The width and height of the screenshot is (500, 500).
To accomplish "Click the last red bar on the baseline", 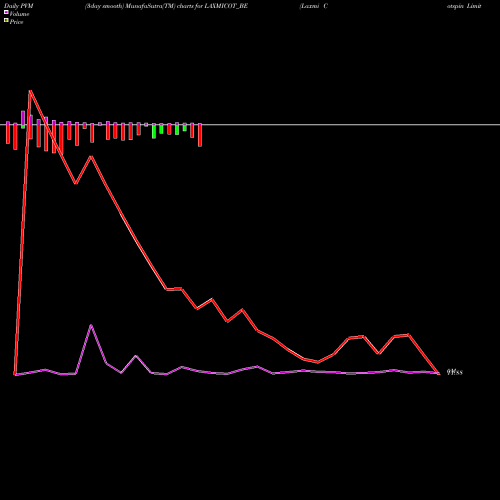I will click(200, 135).
